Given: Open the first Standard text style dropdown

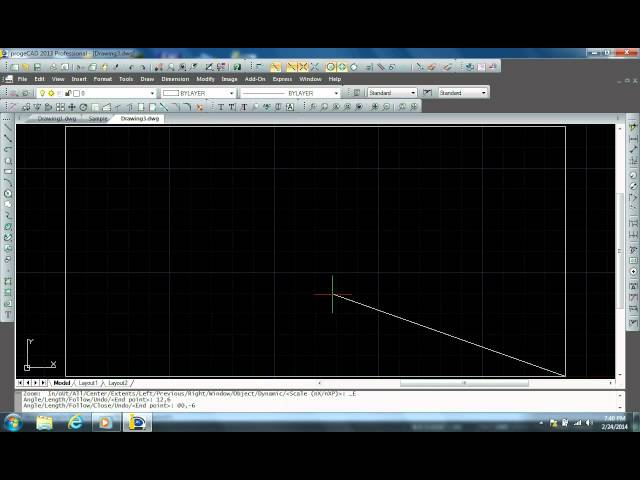Looking at the screenshot, I should pyautogui.click(x=413, y=93).
